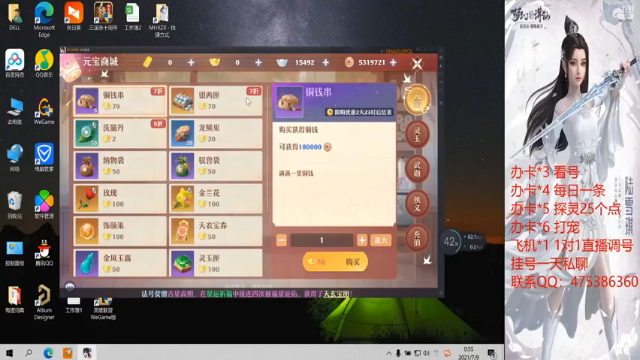Switch to the 武勋 shop tab

pyautogui.click(x=417, y=169)
